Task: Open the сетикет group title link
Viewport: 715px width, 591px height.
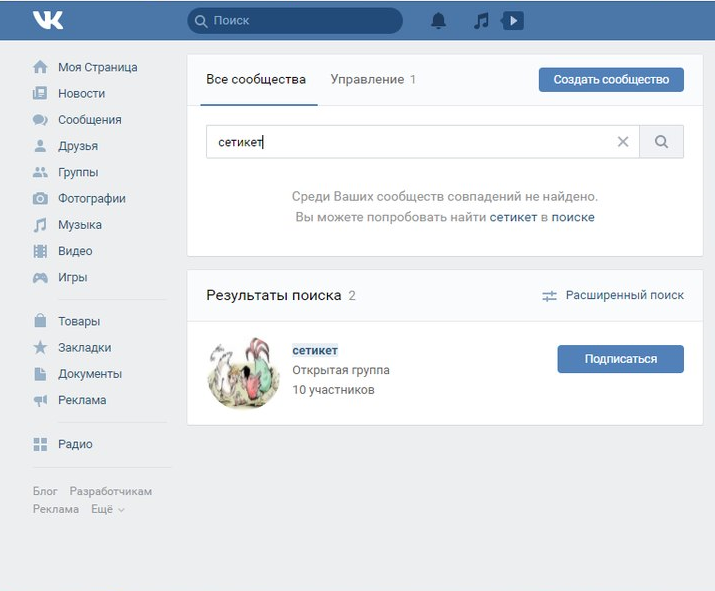Action: pos(315,350)
